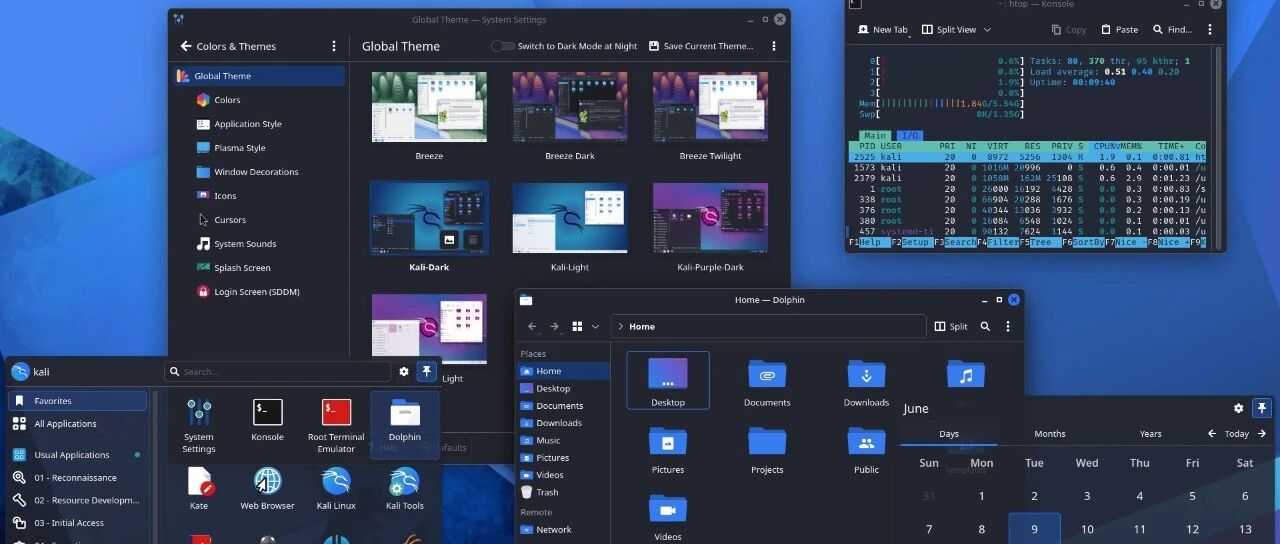Open 03 - Initial Access category
This screenshot has height=544, width=1280.
[x=77, y=523]
